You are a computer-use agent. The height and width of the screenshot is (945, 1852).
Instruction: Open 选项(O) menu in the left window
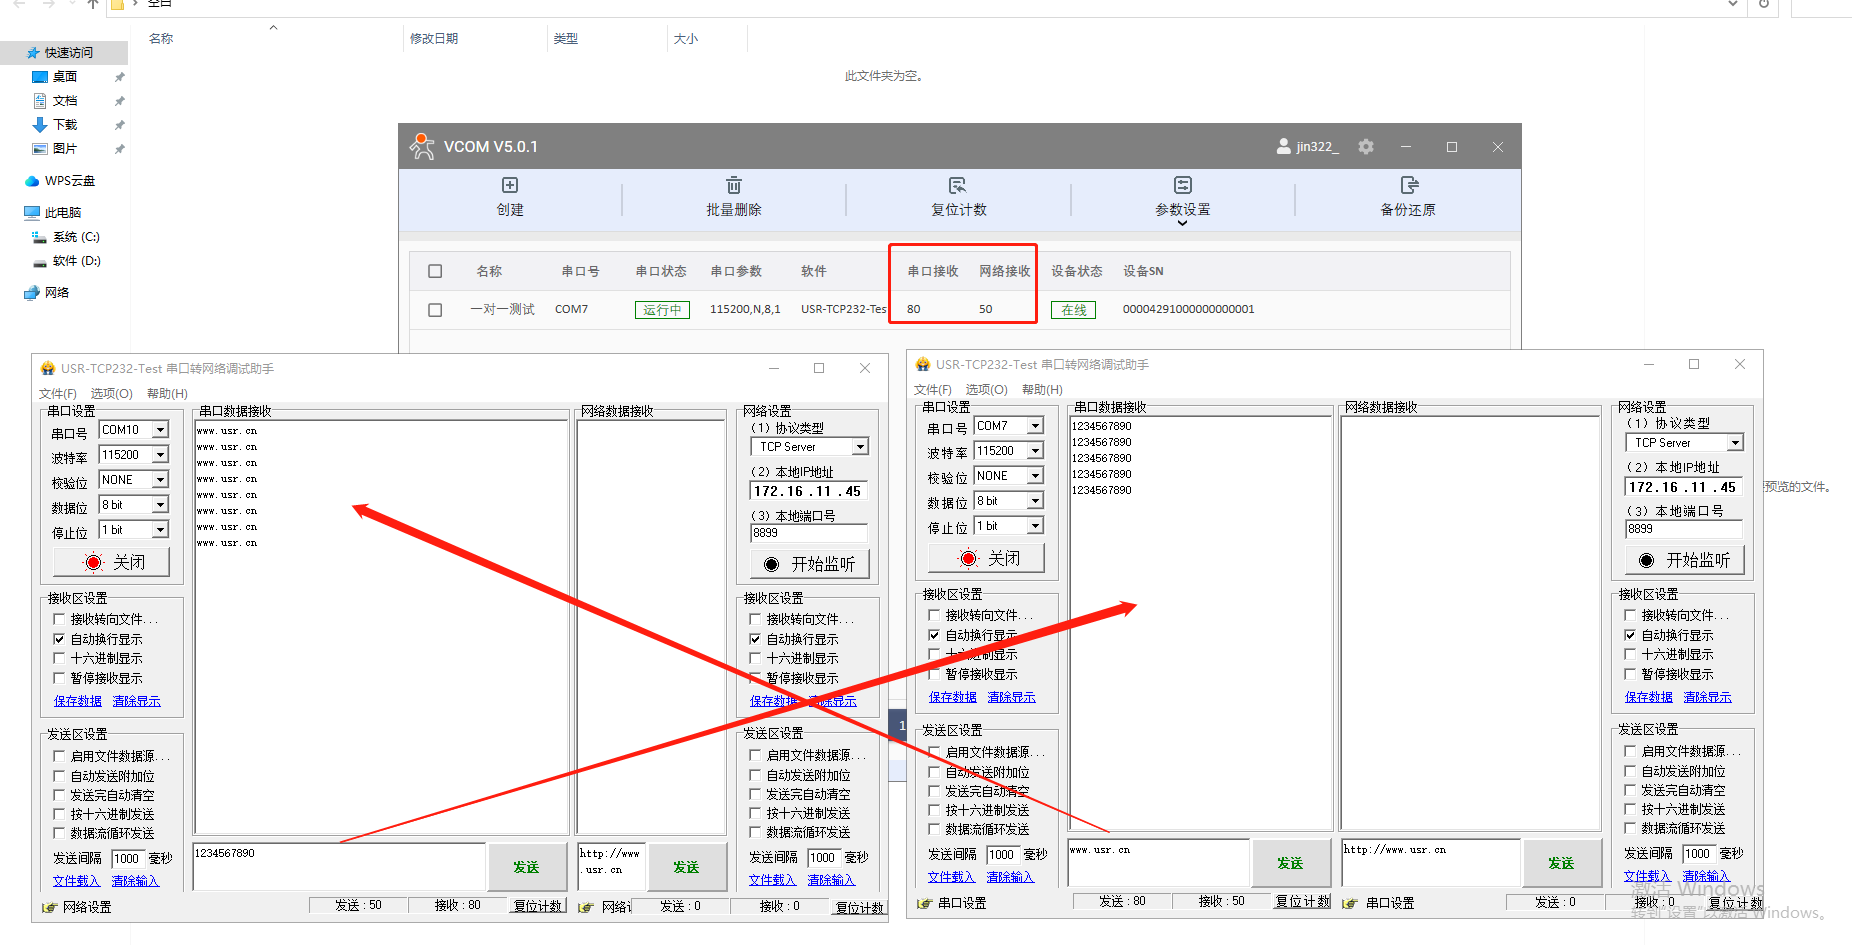[111, 394]
